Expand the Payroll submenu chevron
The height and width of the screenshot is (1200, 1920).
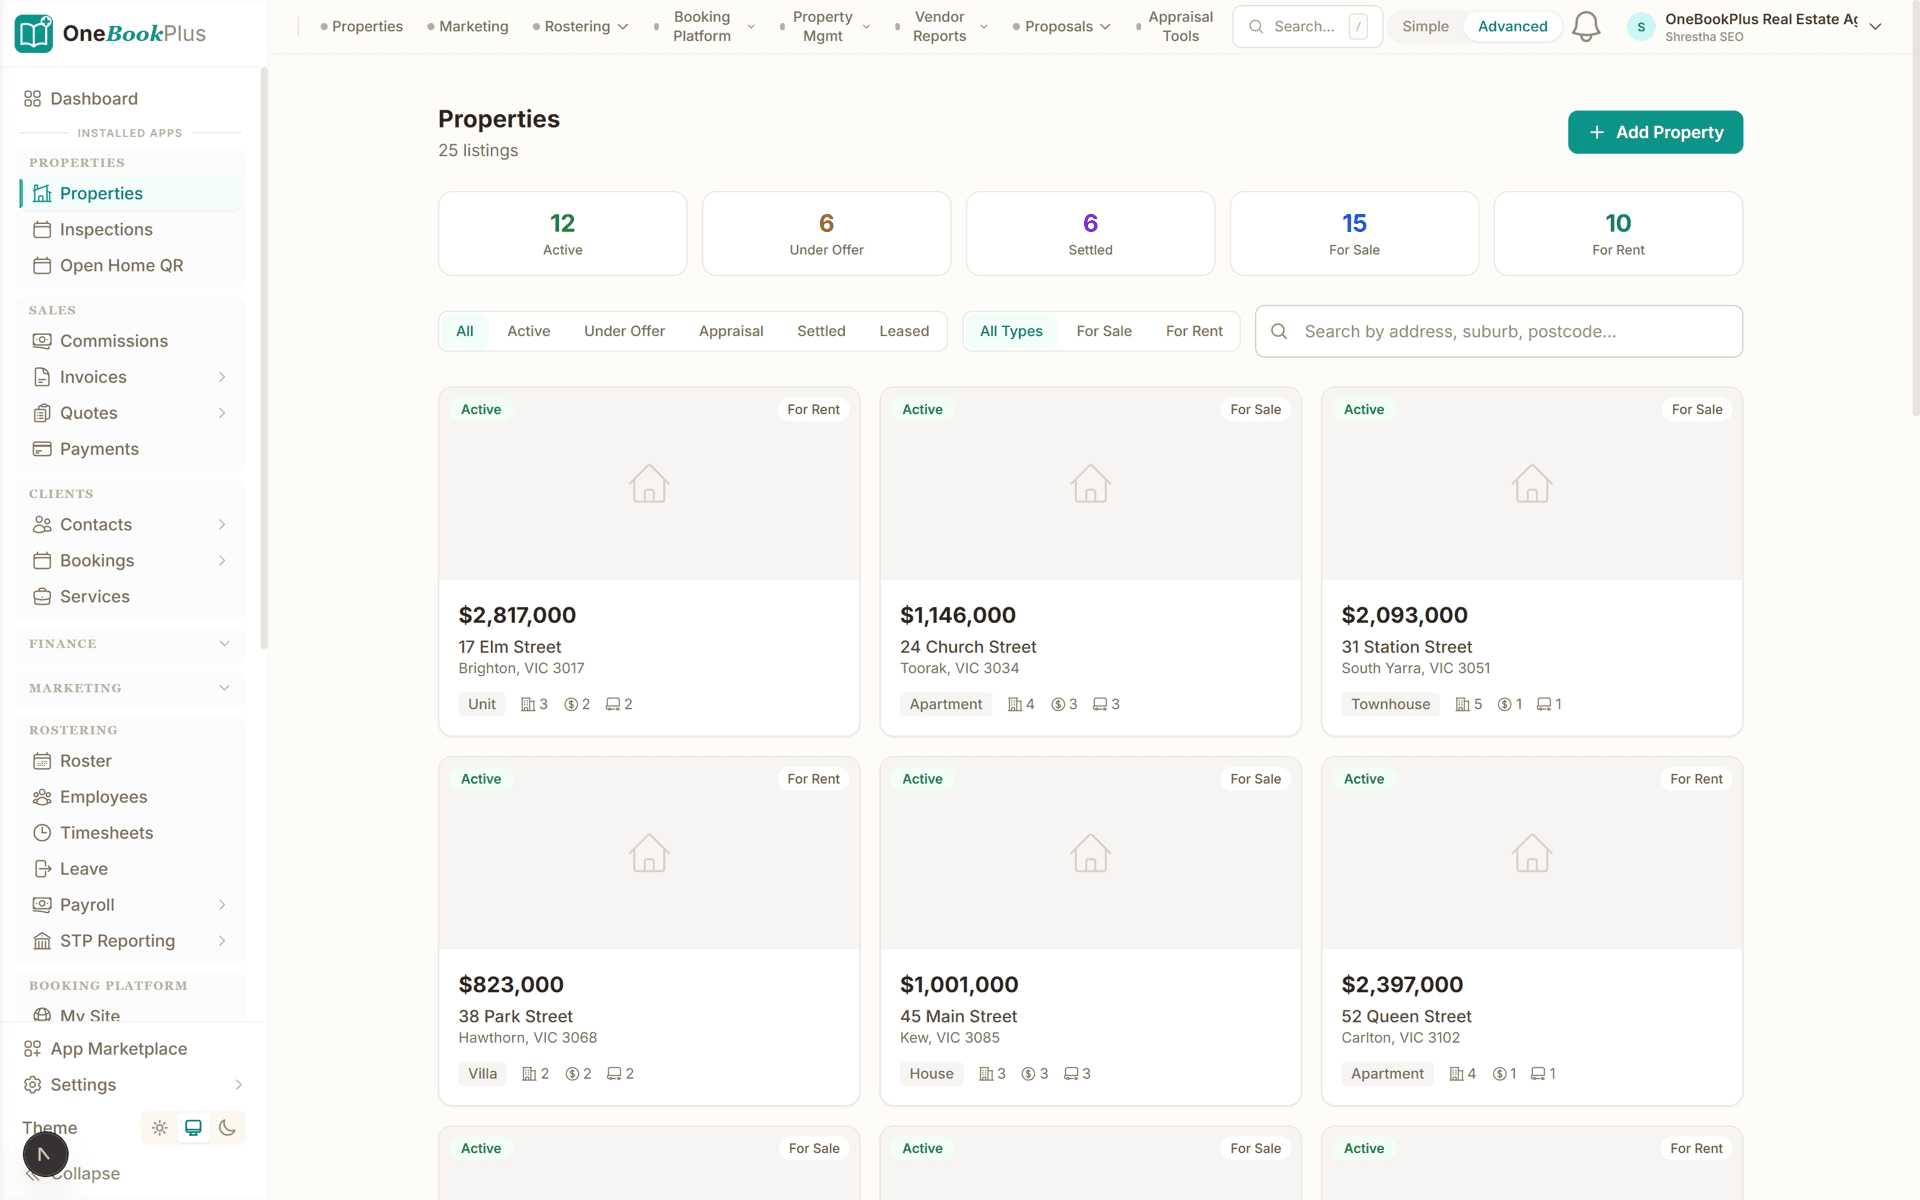click(222, 905)
